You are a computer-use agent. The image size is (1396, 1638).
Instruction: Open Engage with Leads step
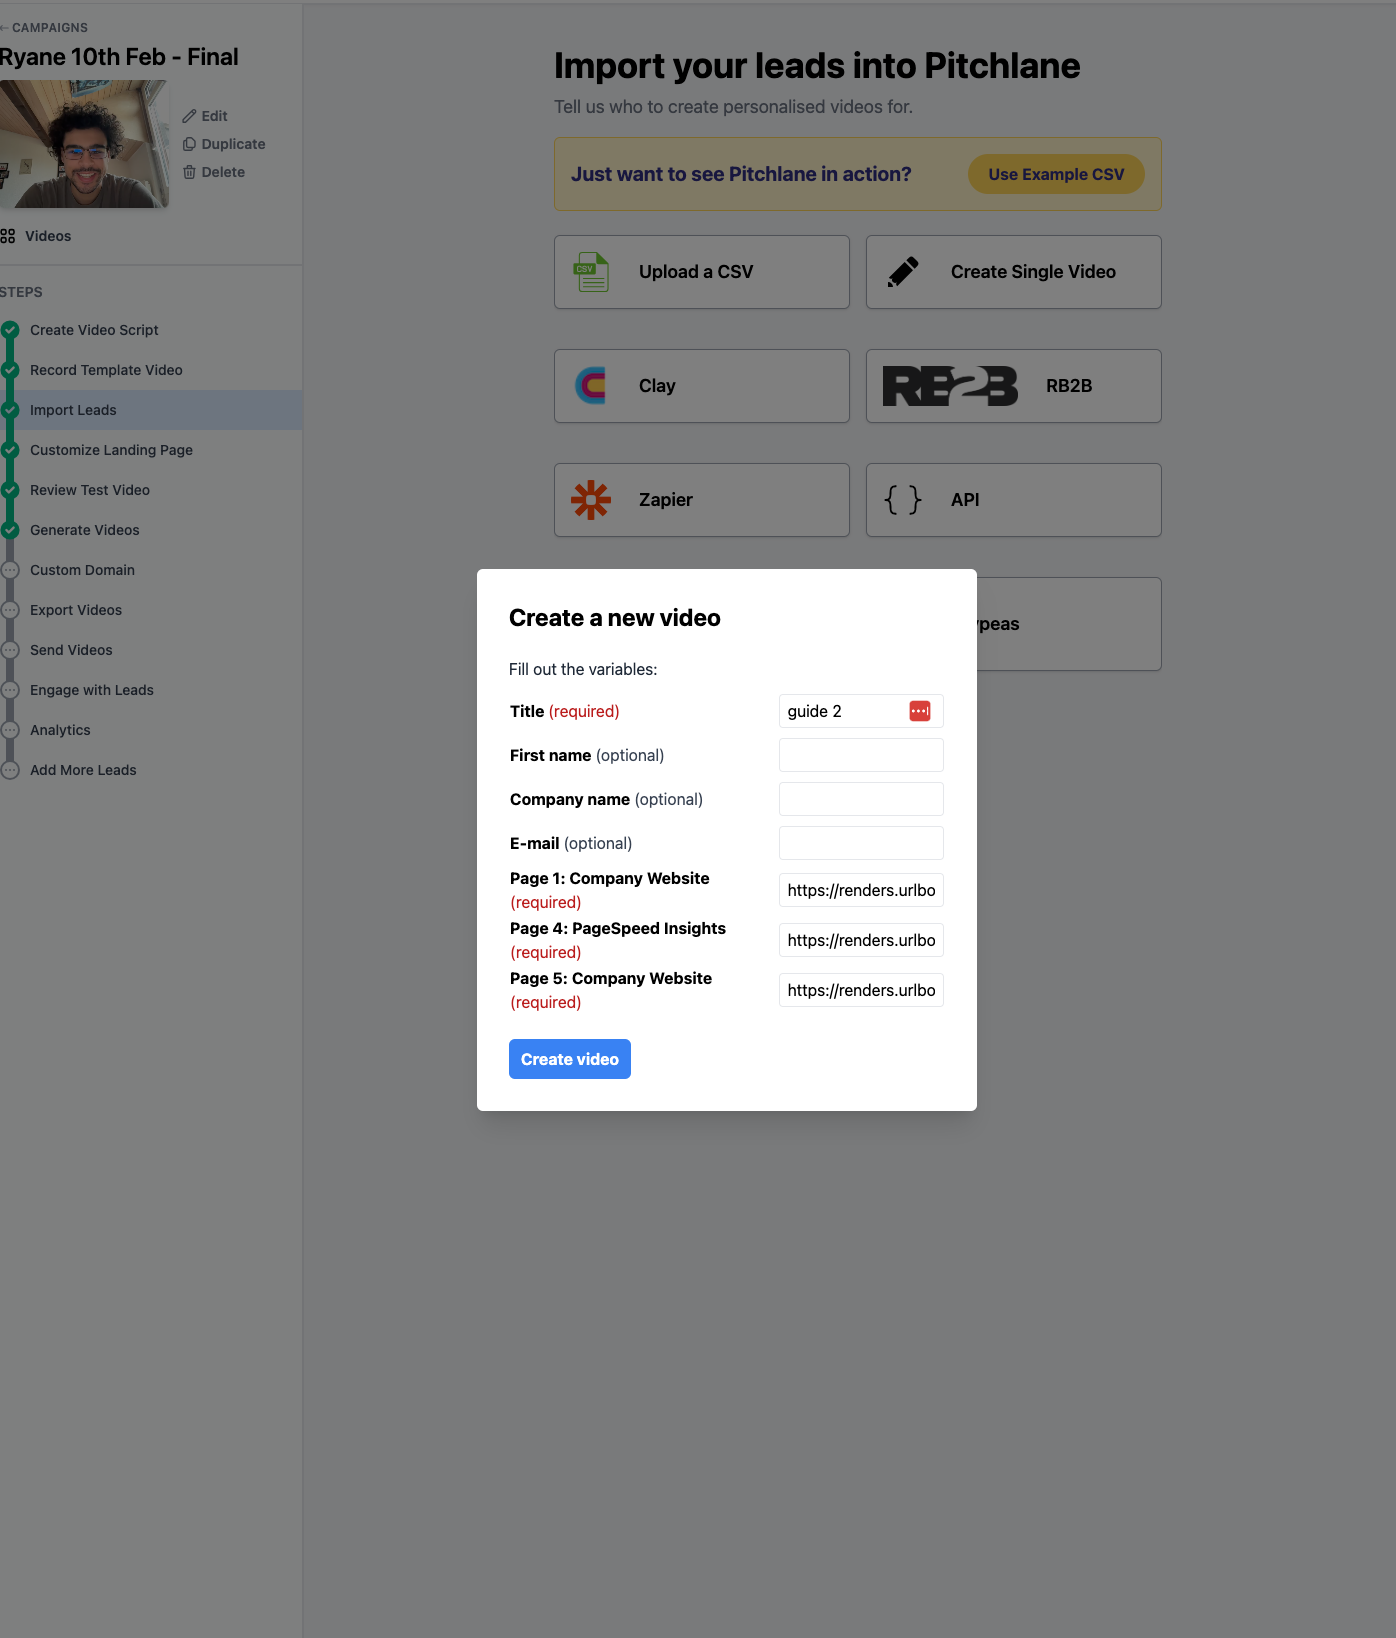tap(151, 690)
